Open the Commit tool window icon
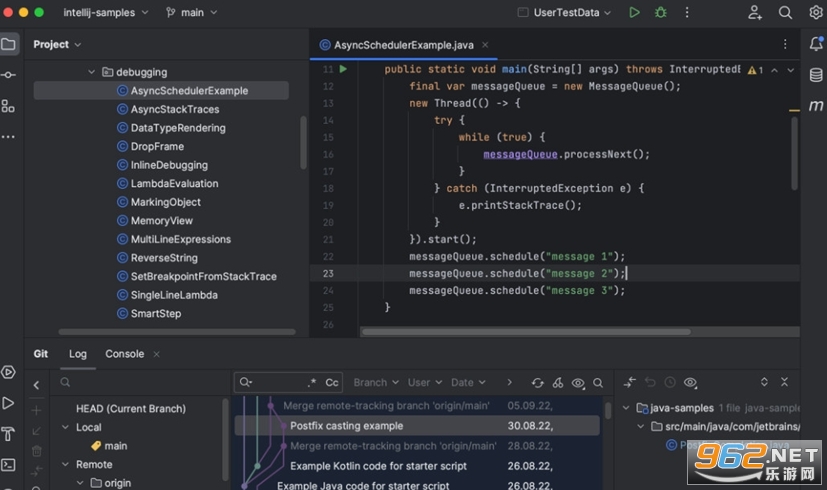 (x=8, y=75)
